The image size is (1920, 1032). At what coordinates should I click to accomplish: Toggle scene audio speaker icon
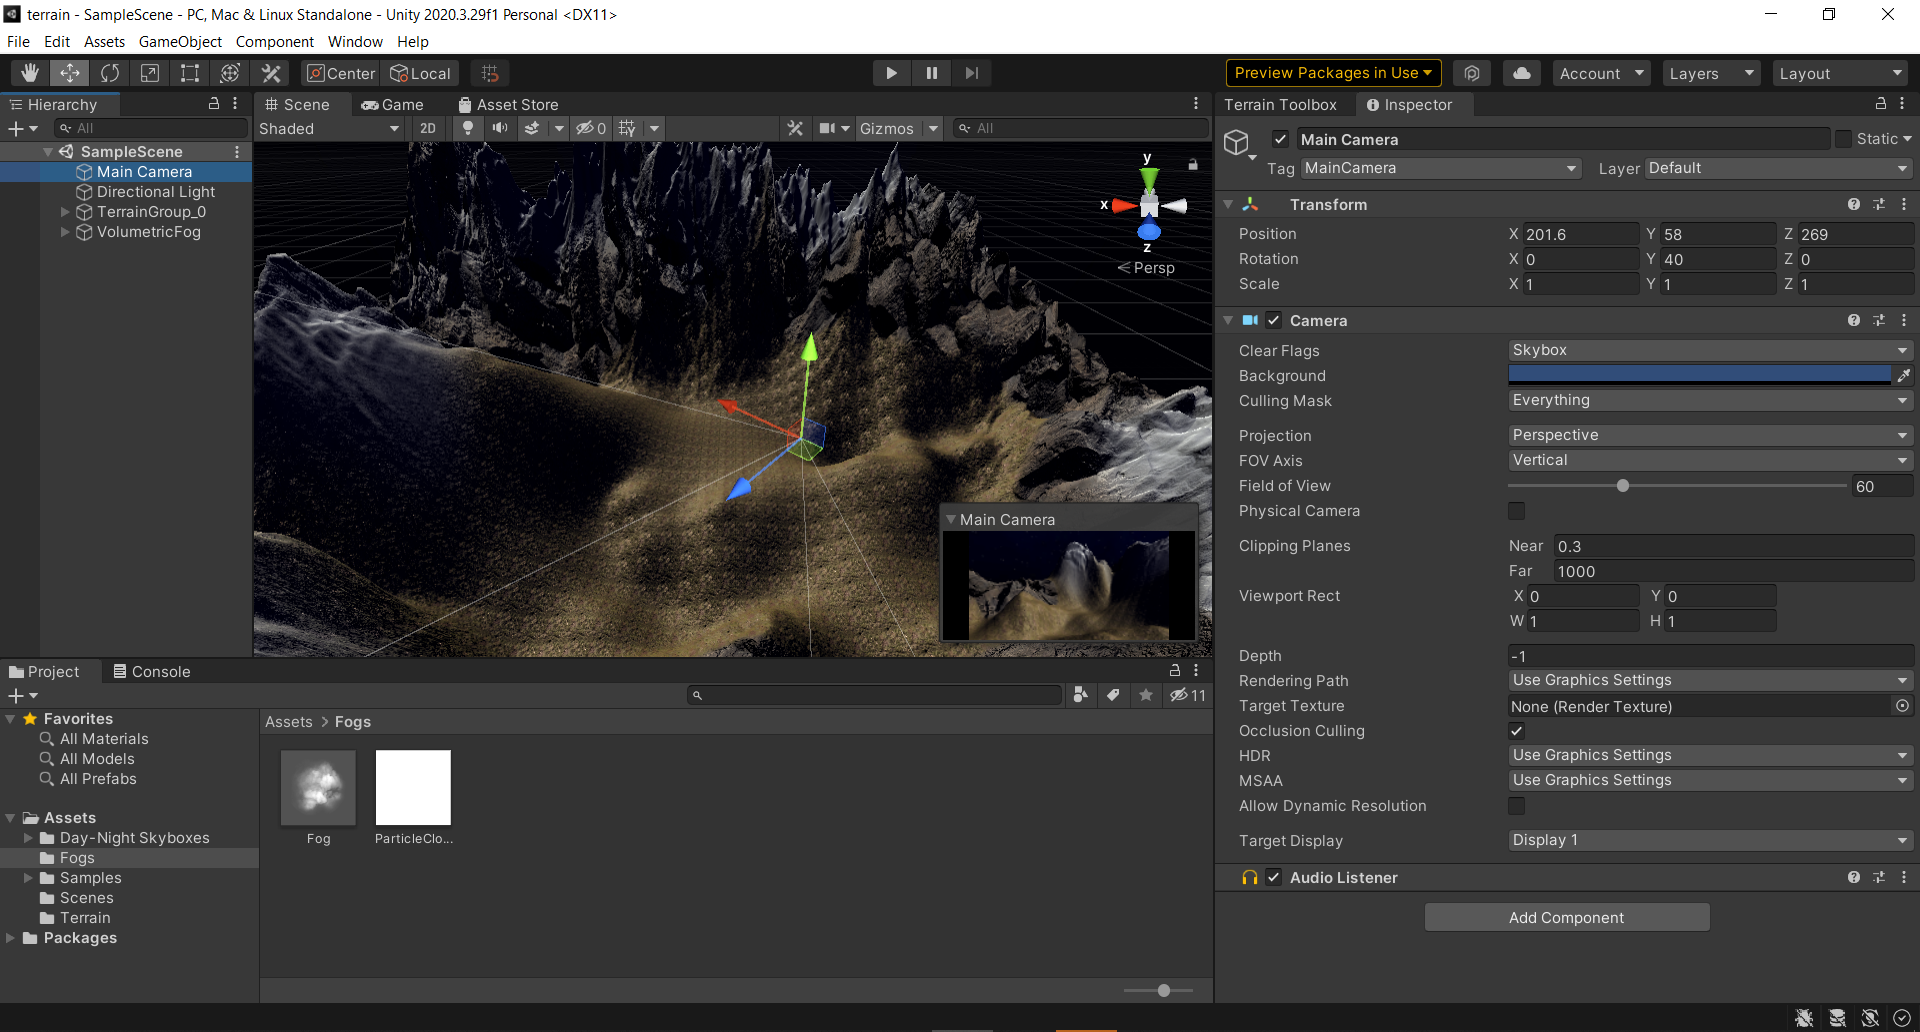pos(499,128)
